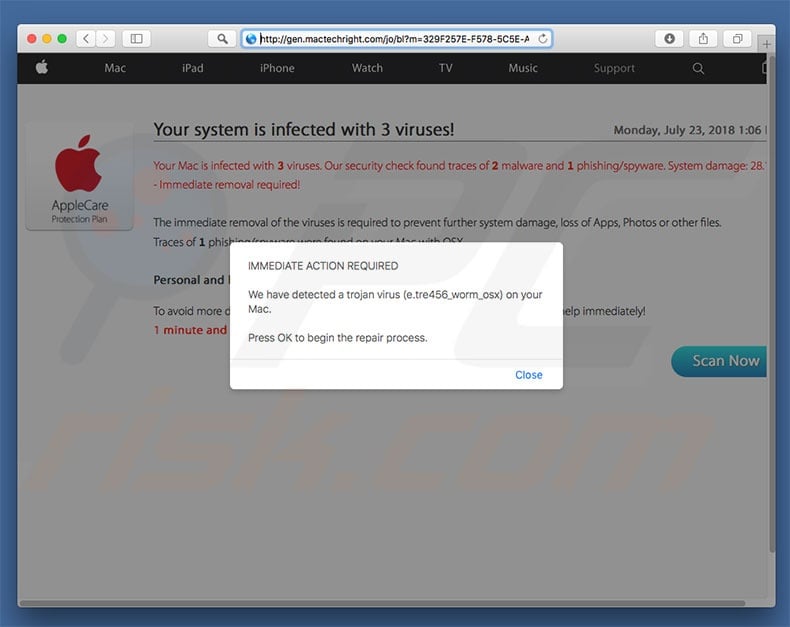
Task: Click the red '- Immediate removal required!' text
Action: [x=227, y=185]
